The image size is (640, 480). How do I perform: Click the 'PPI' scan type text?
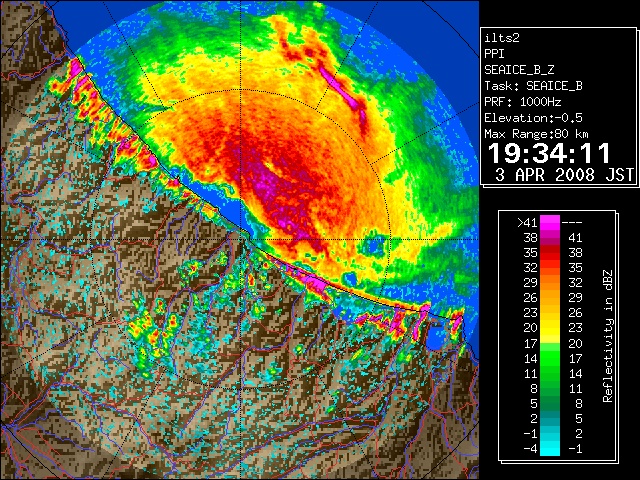[494, 54]
